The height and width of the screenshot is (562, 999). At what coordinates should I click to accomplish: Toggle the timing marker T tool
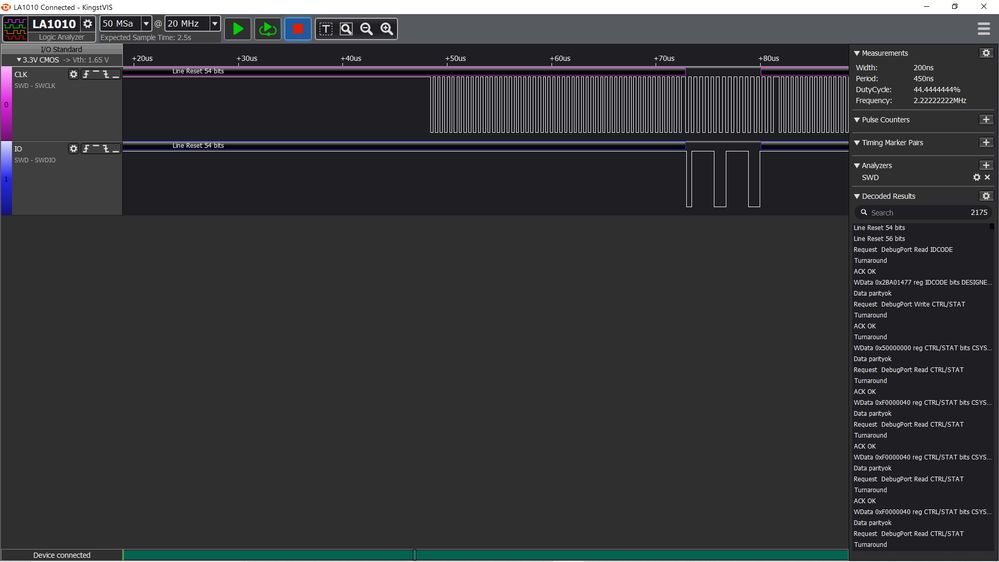tap(326, 29)
